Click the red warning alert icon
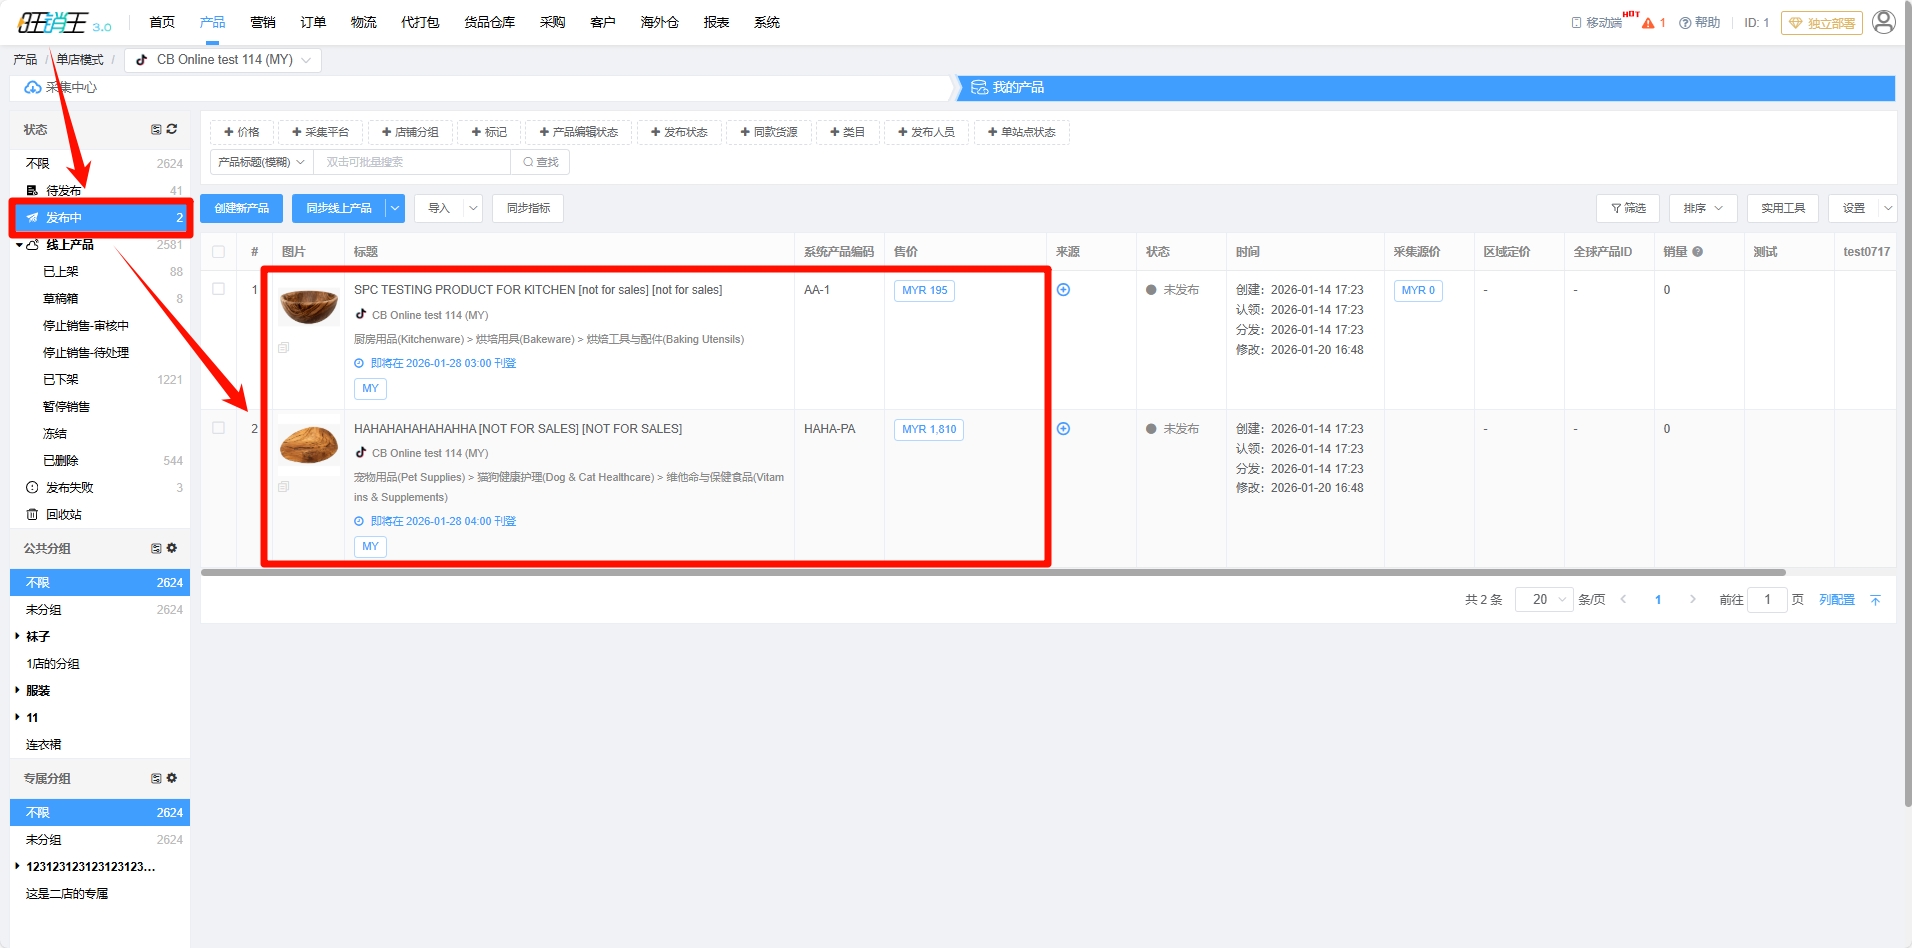Screen dimensions: 1912x948 1648,23
